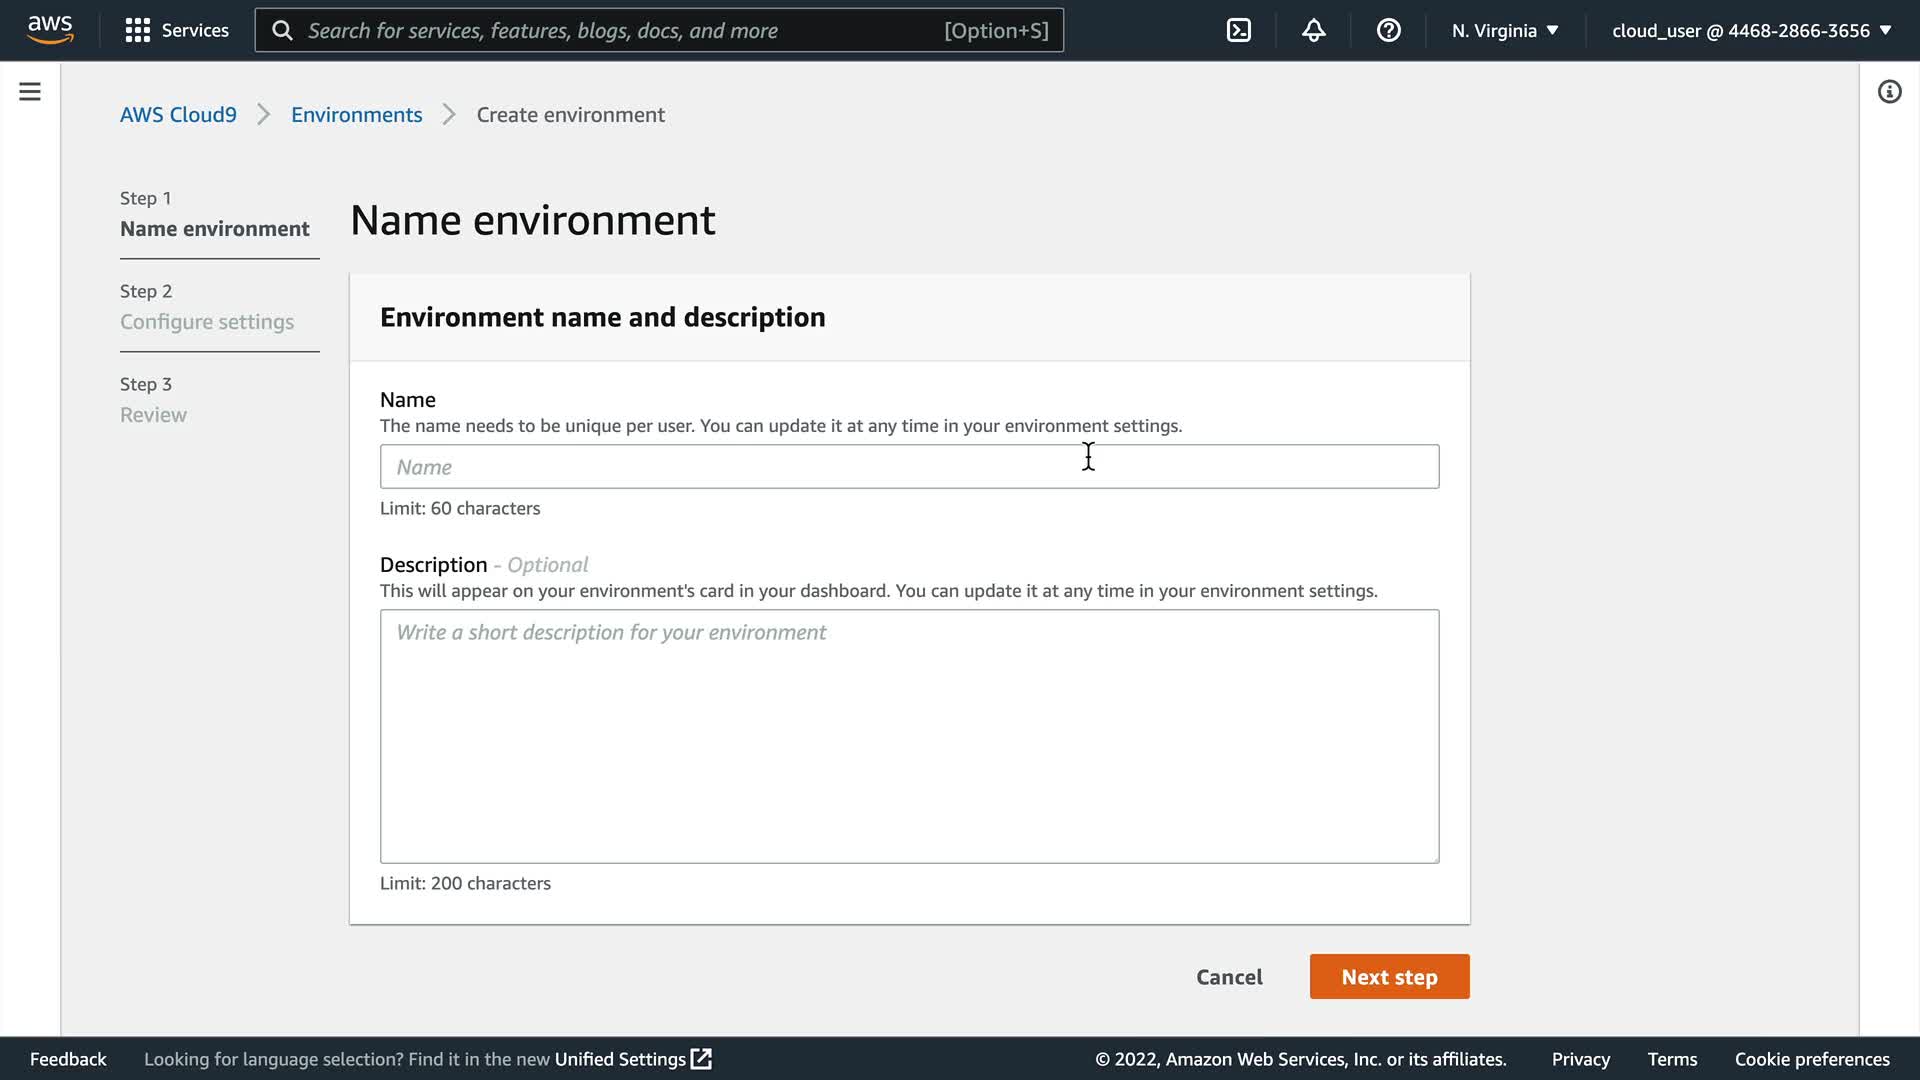Focus the environment Name field
The height and width of the screenshot is (1080, 1920).
tap(908, 467)
